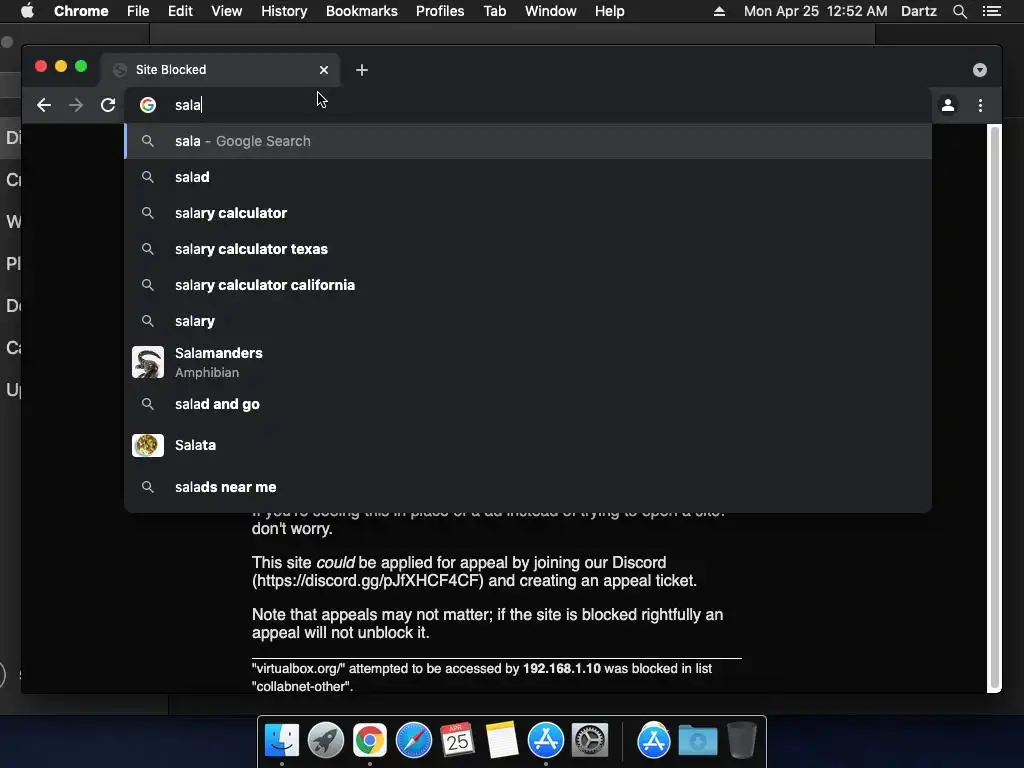The width and height of the screenshot is (1024, 768).
Task: Click the search icon beside 'salads near me'
Action: coord(148,487)
